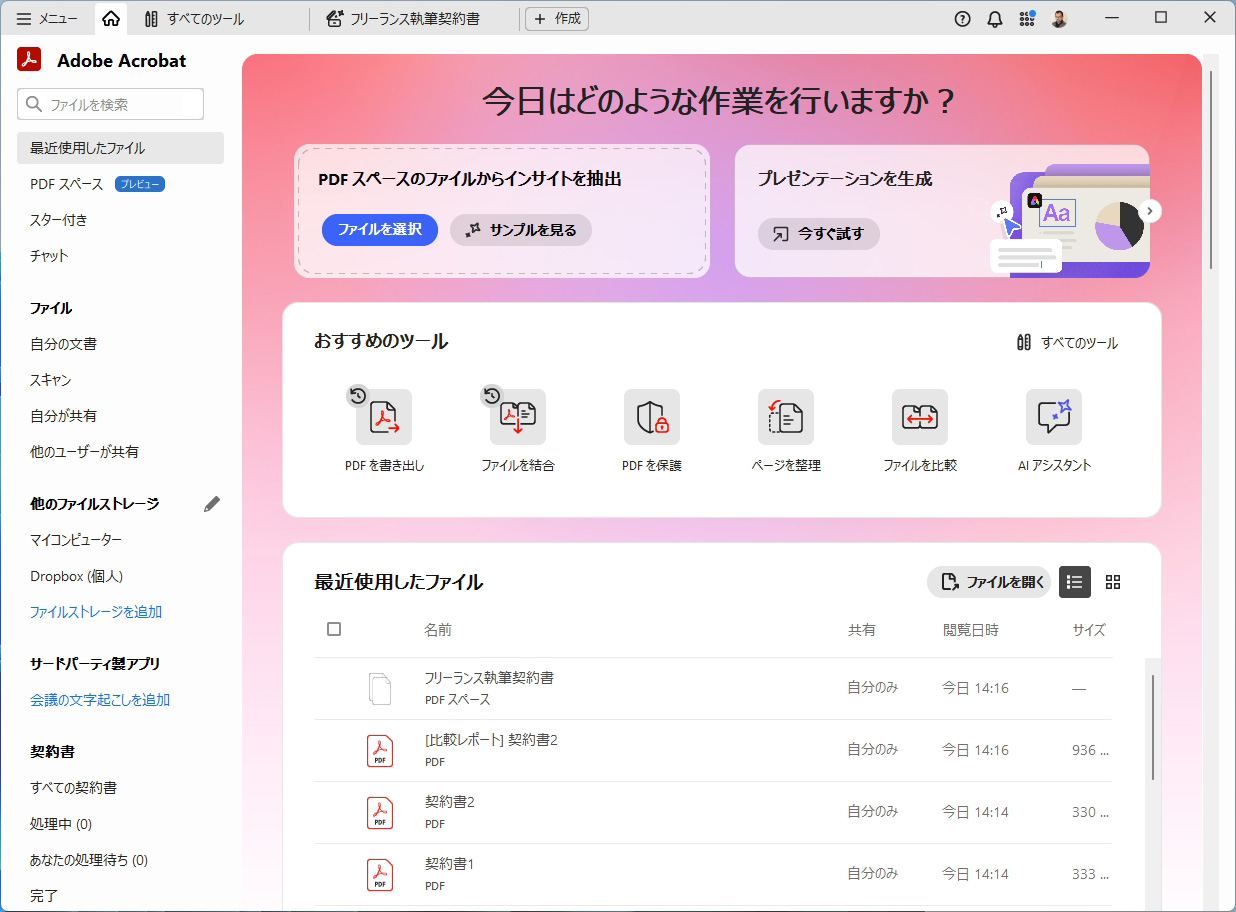The height and width of the screenshot is (912, 1236).
Task: Go to the Home tab icon
Action: [111, 18]
